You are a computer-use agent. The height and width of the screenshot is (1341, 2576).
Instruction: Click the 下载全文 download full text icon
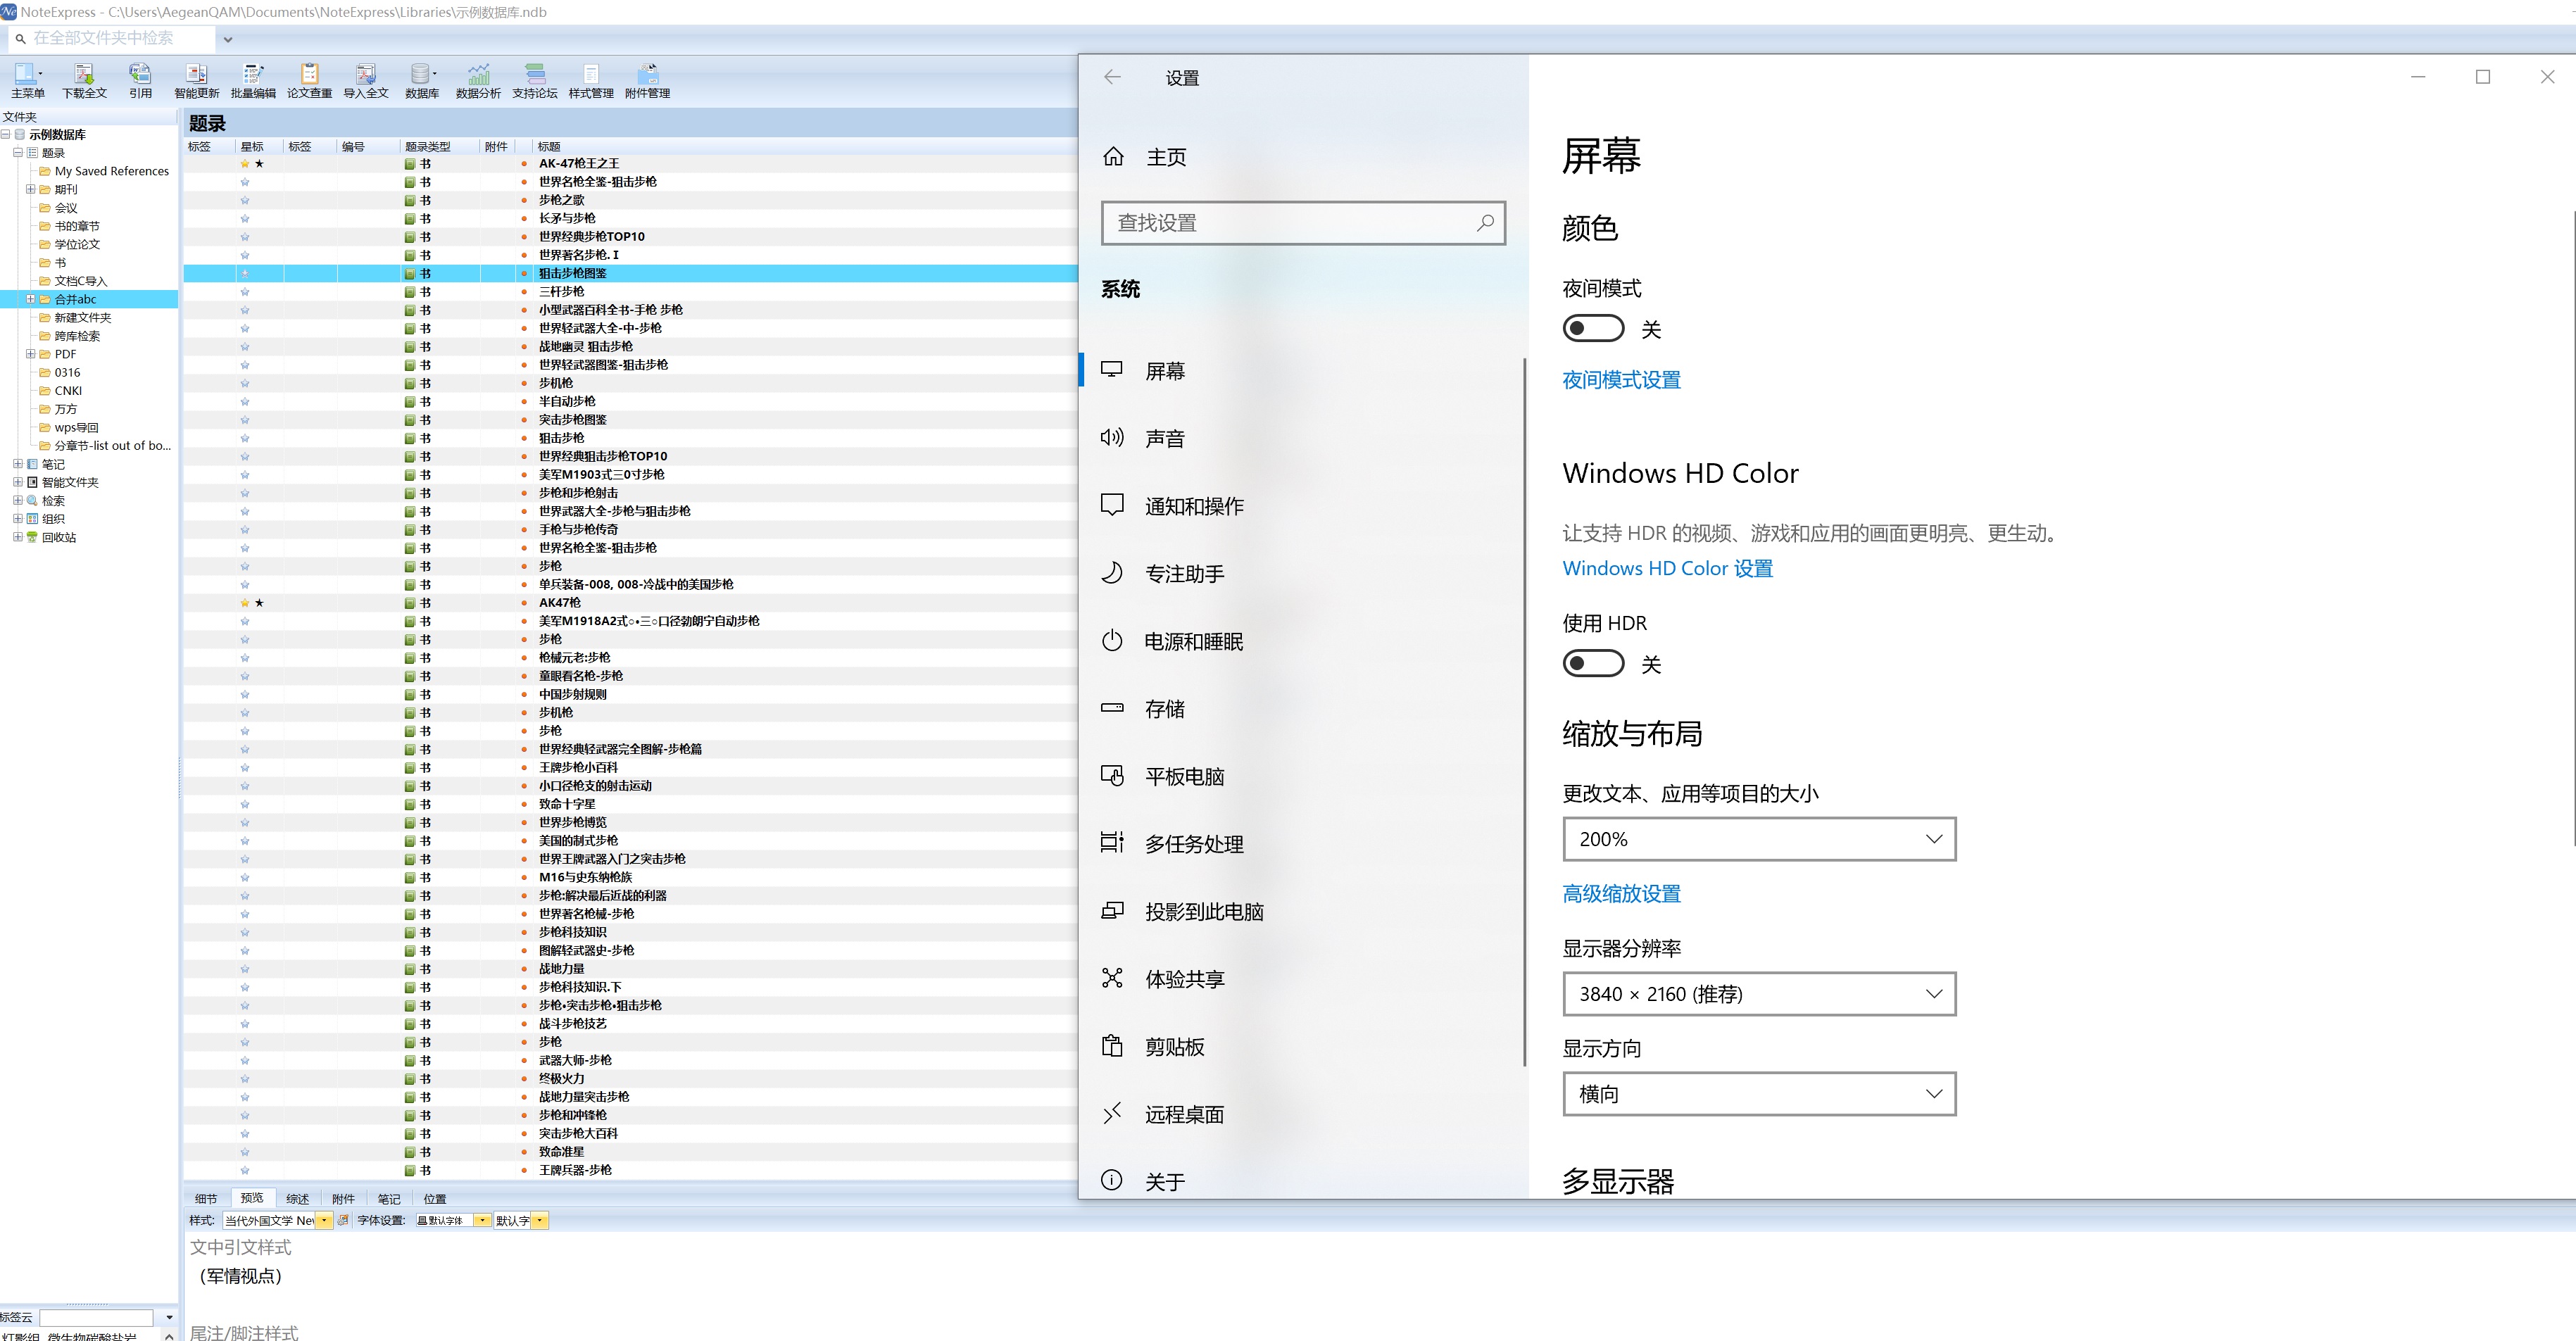click(84, 80)
